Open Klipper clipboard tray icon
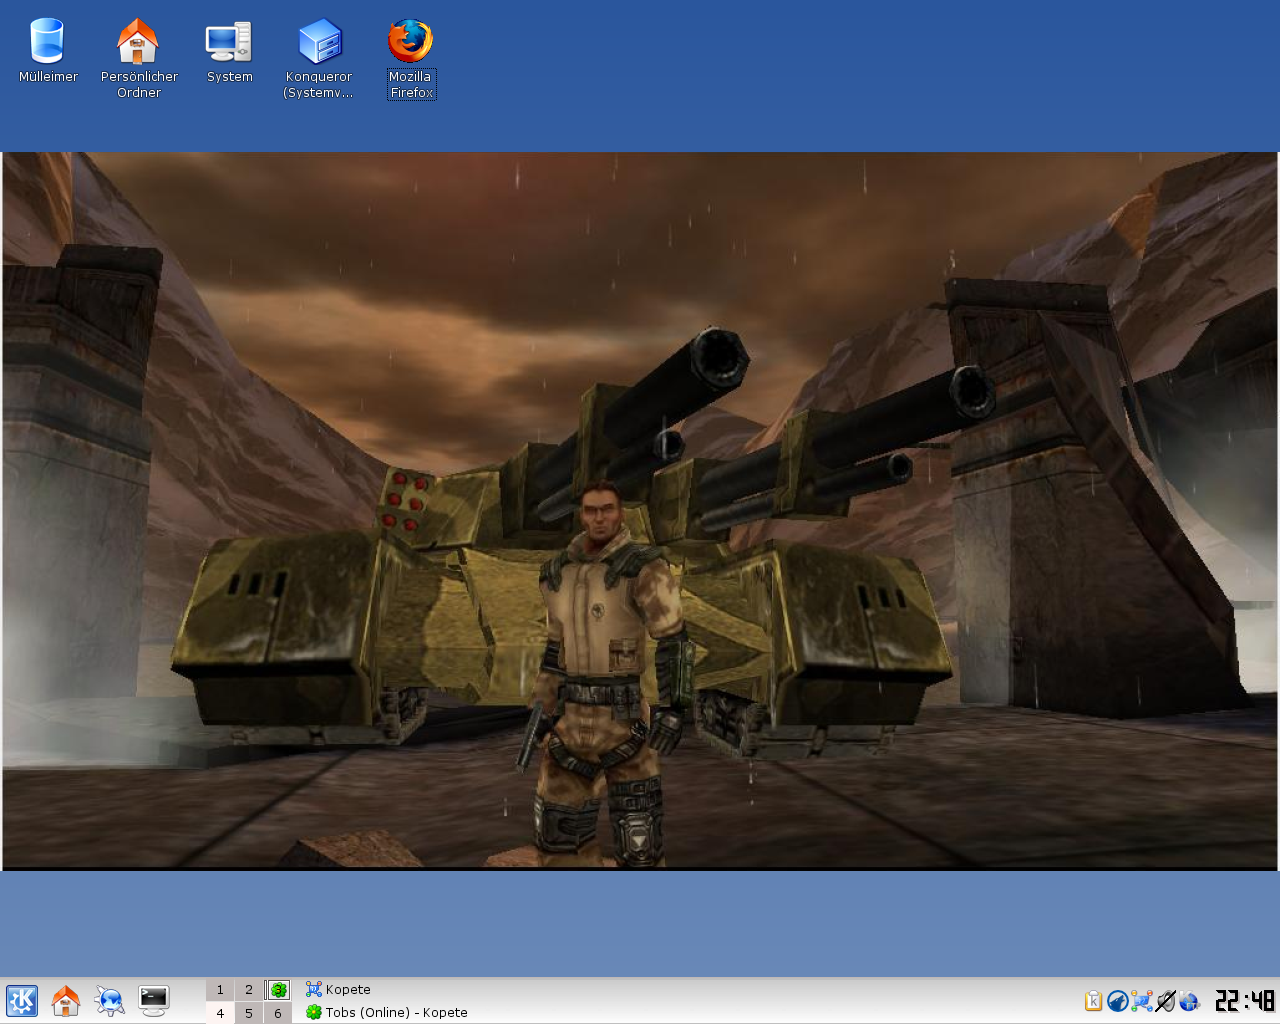1280x1024 pixels. click(x=1093, y=1000)
